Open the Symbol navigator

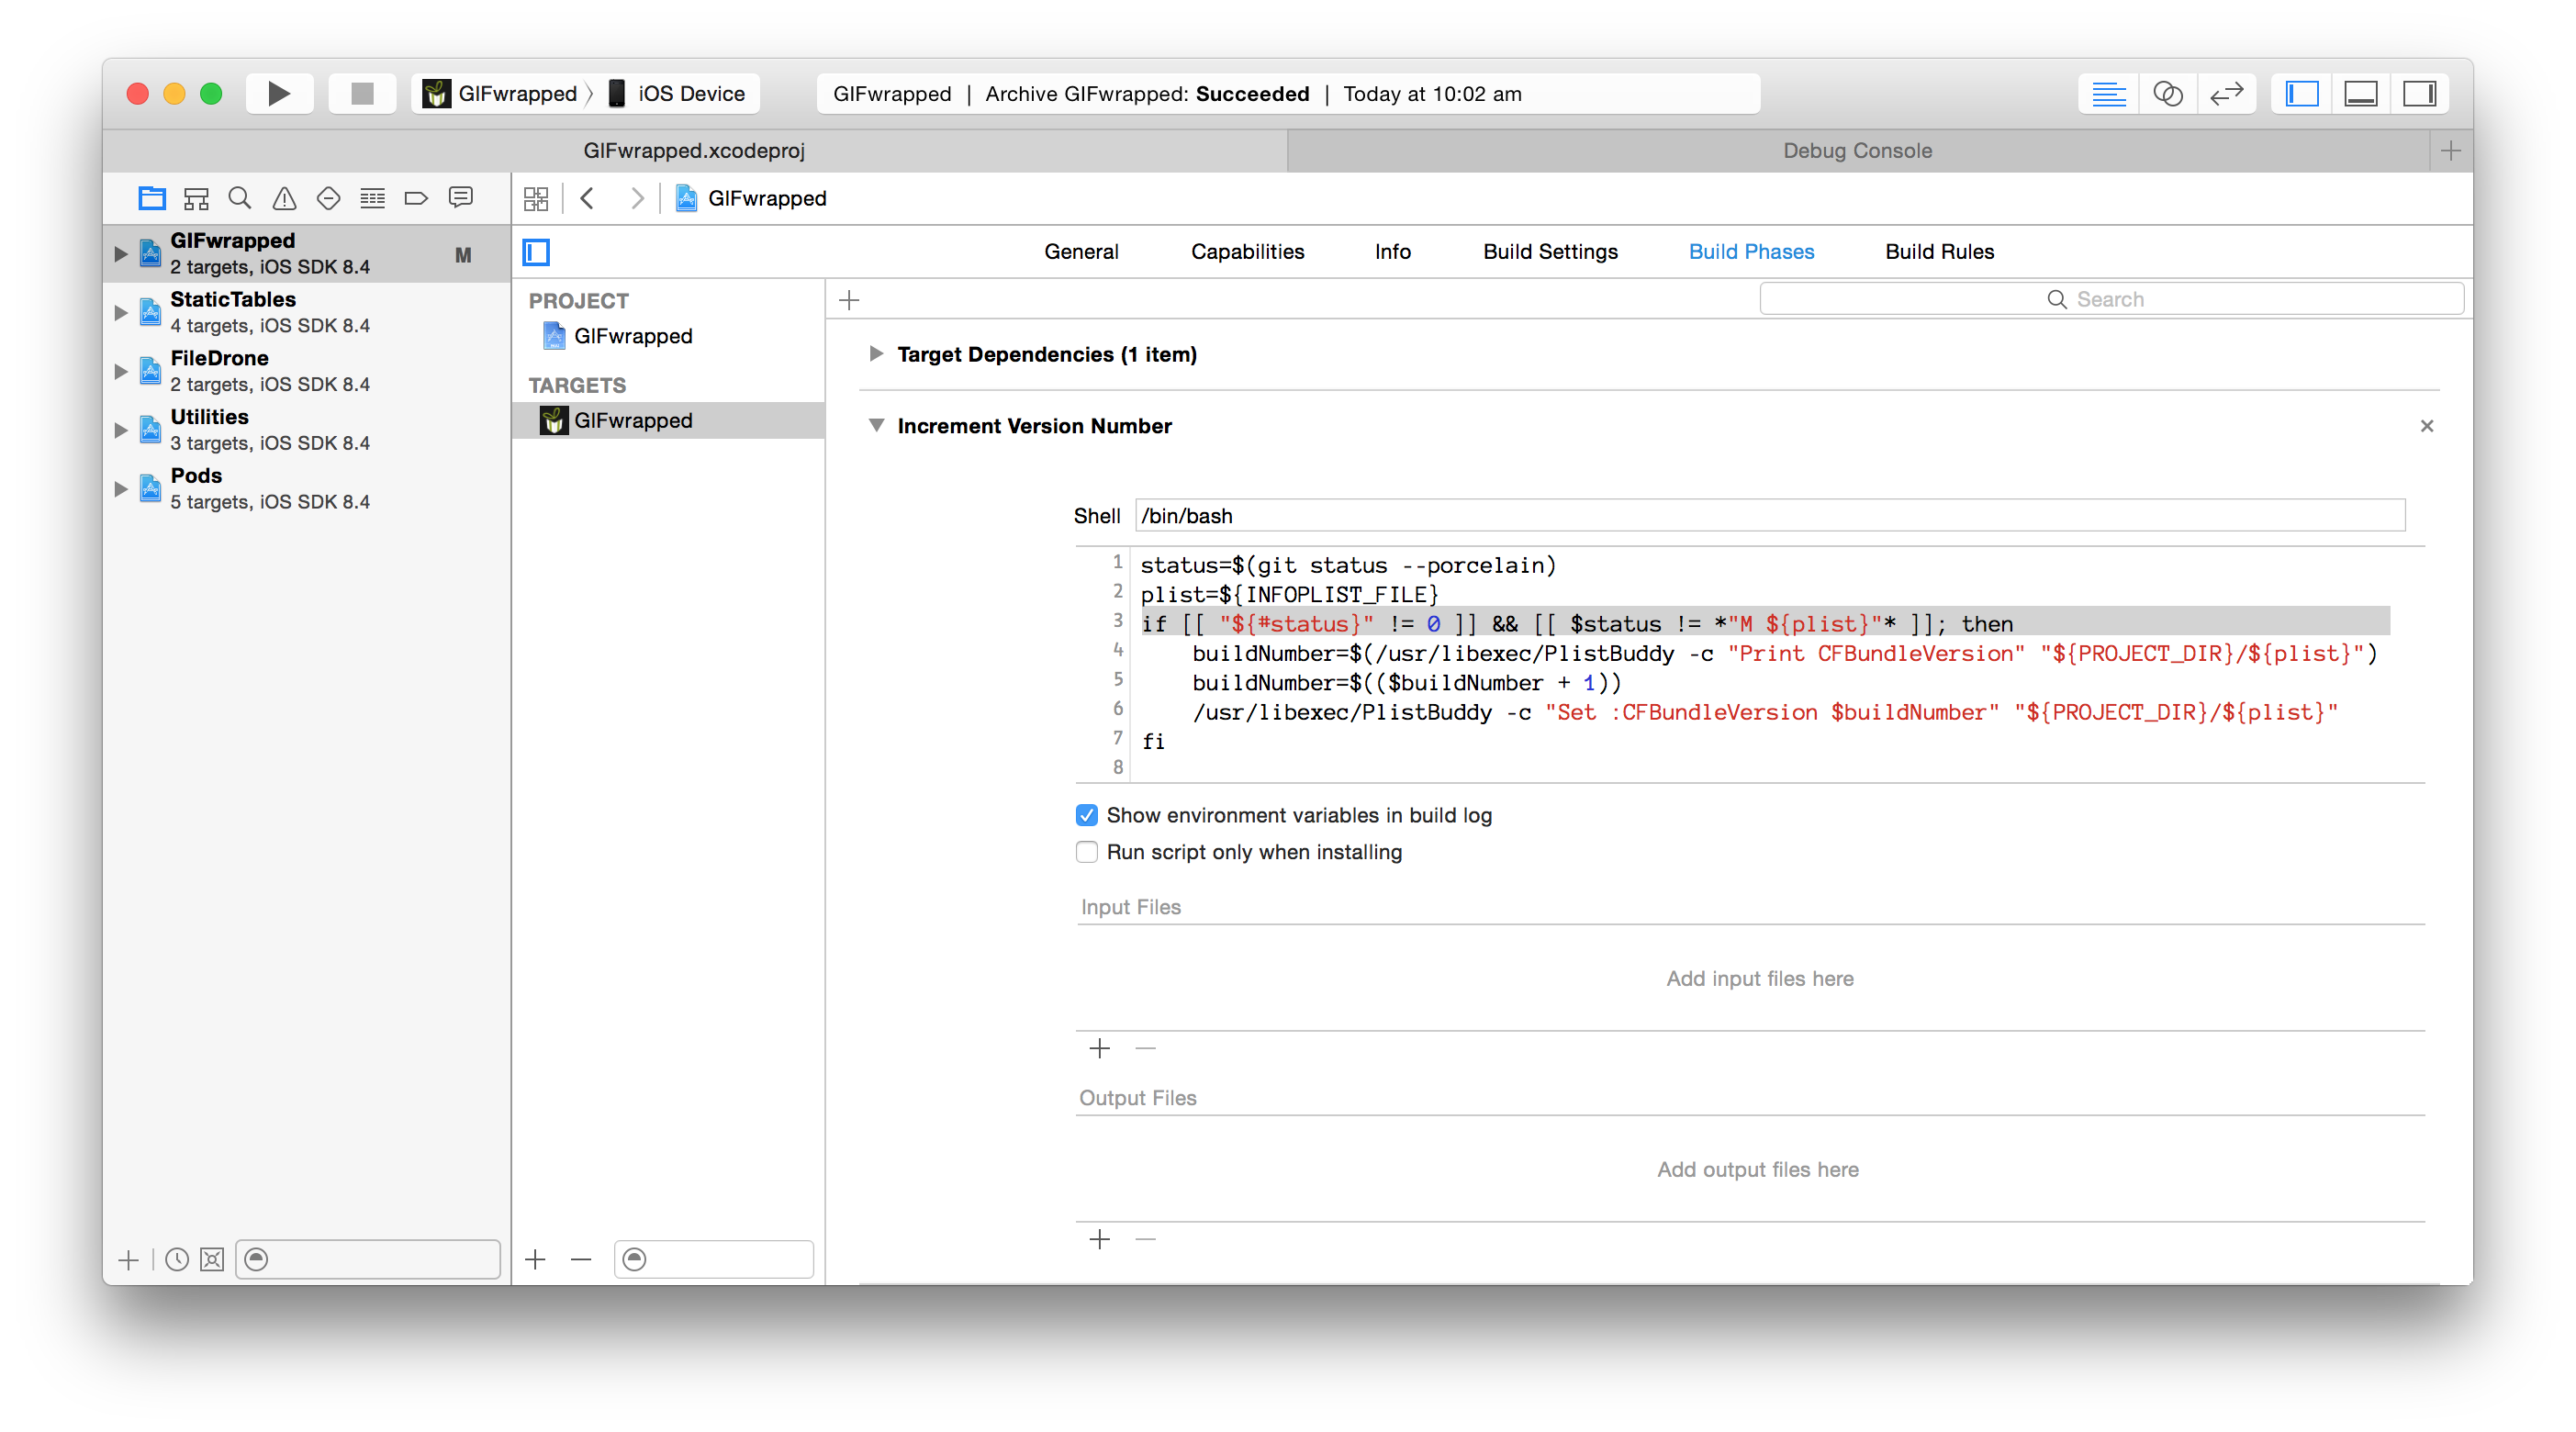[x=196, y=198]
